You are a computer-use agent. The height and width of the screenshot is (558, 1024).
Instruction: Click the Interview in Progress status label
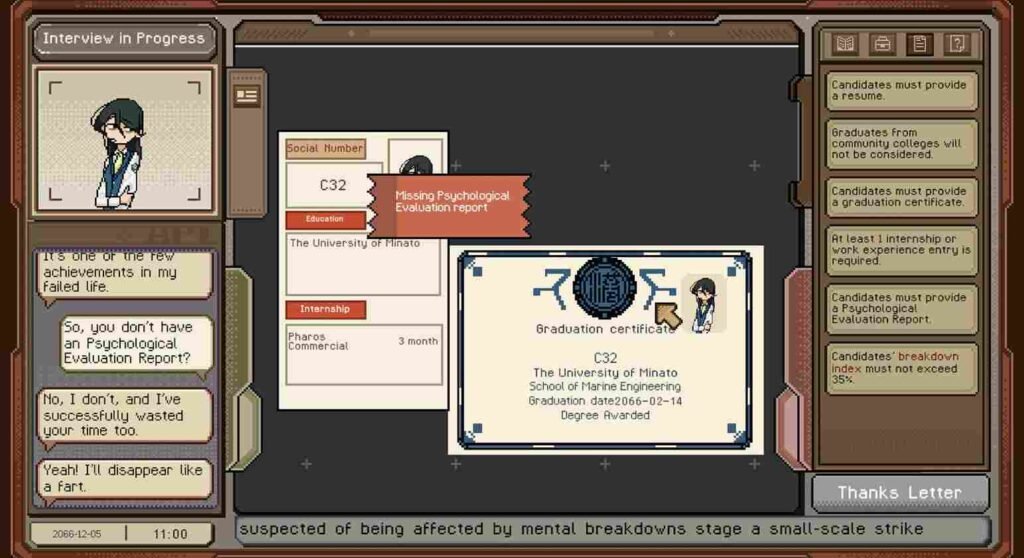point(124,39)
